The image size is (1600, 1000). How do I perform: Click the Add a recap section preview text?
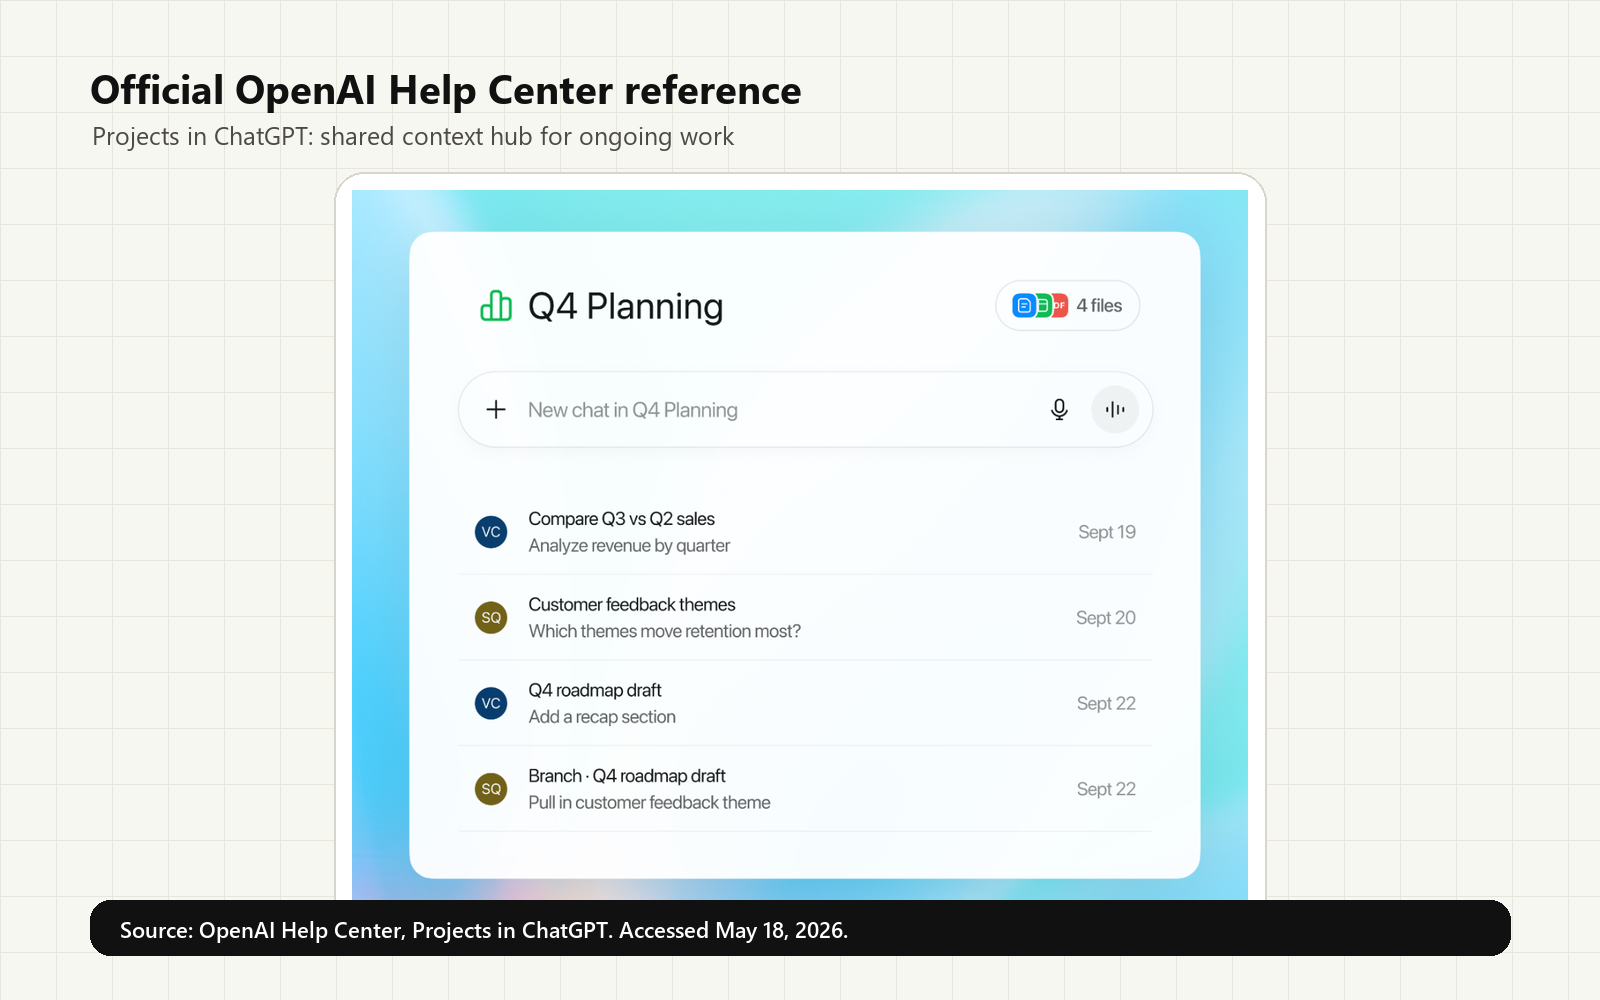click(x=602, y=717)
